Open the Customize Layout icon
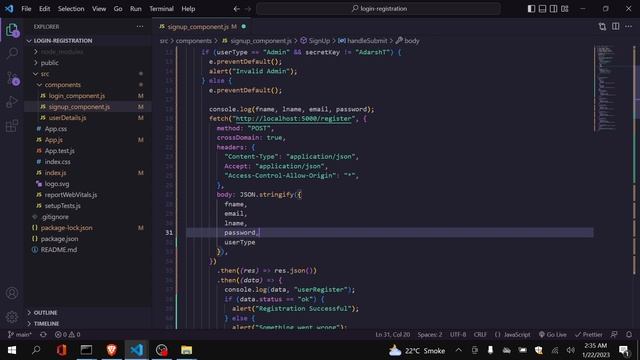 click(x=565, y=9)
